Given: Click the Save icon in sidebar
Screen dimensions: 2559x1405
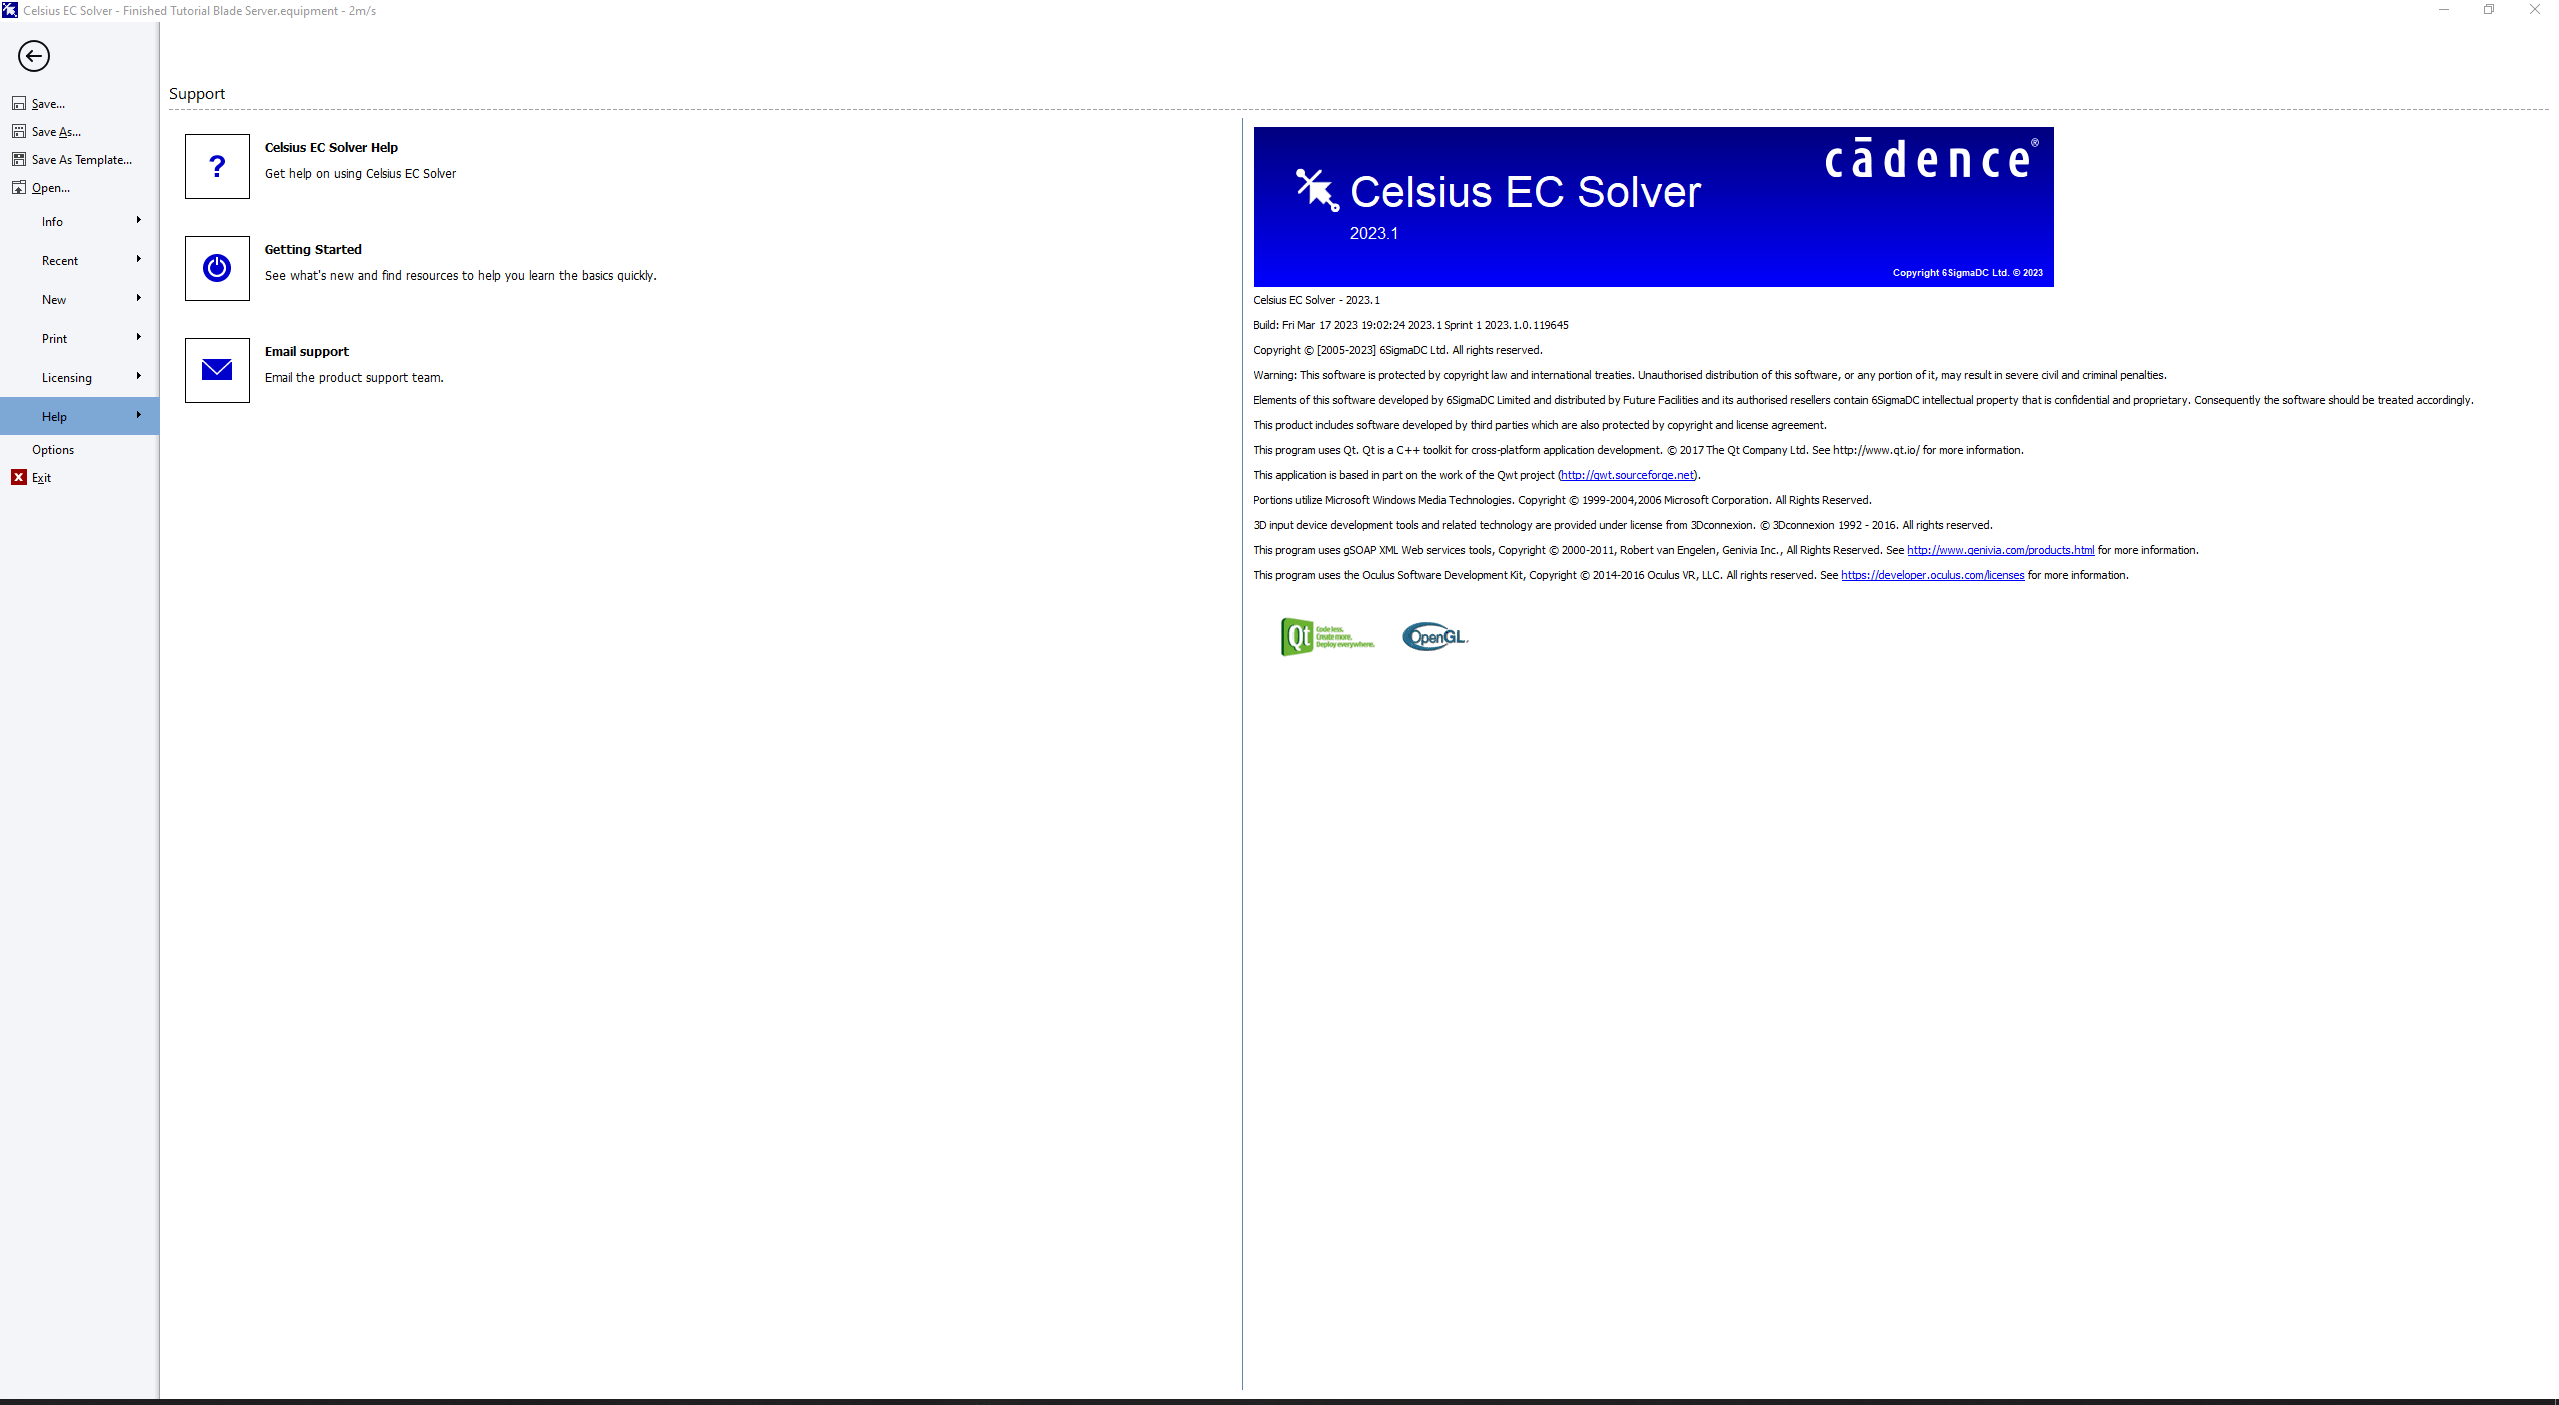Looking at the screenshot, I should pos(17,104).
